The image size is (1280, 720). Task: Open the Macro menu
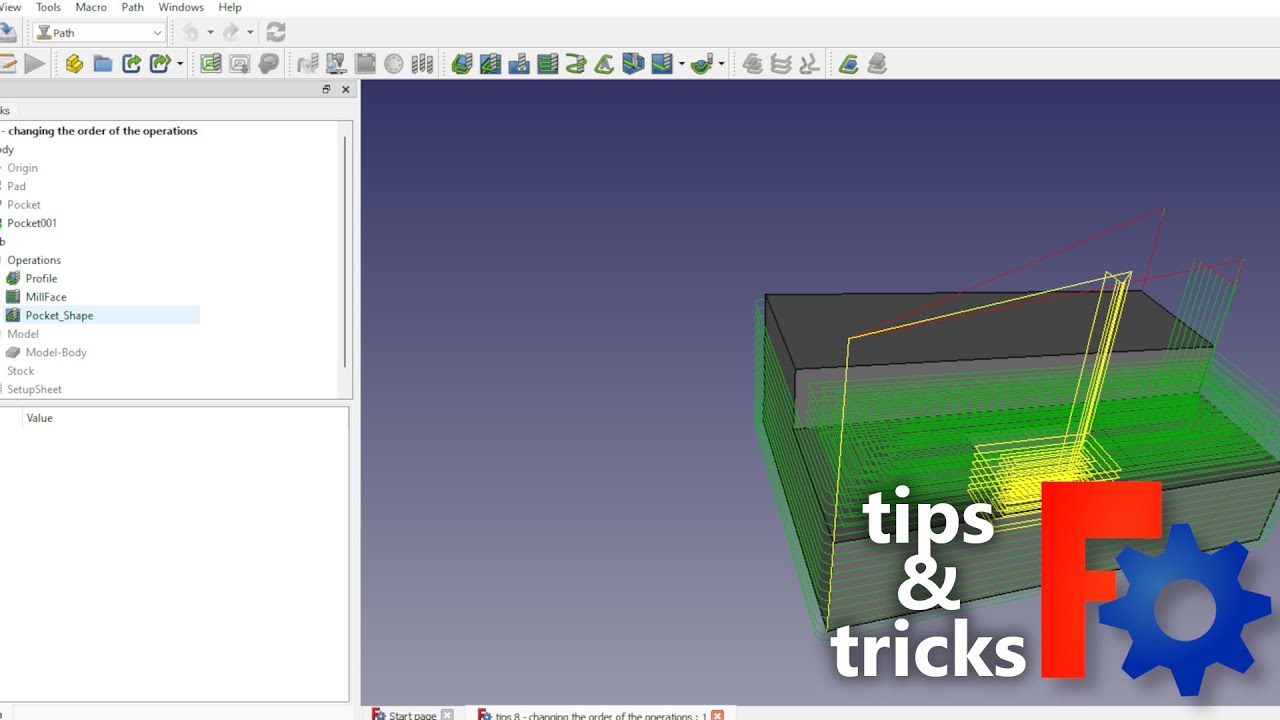click(91, 7)
